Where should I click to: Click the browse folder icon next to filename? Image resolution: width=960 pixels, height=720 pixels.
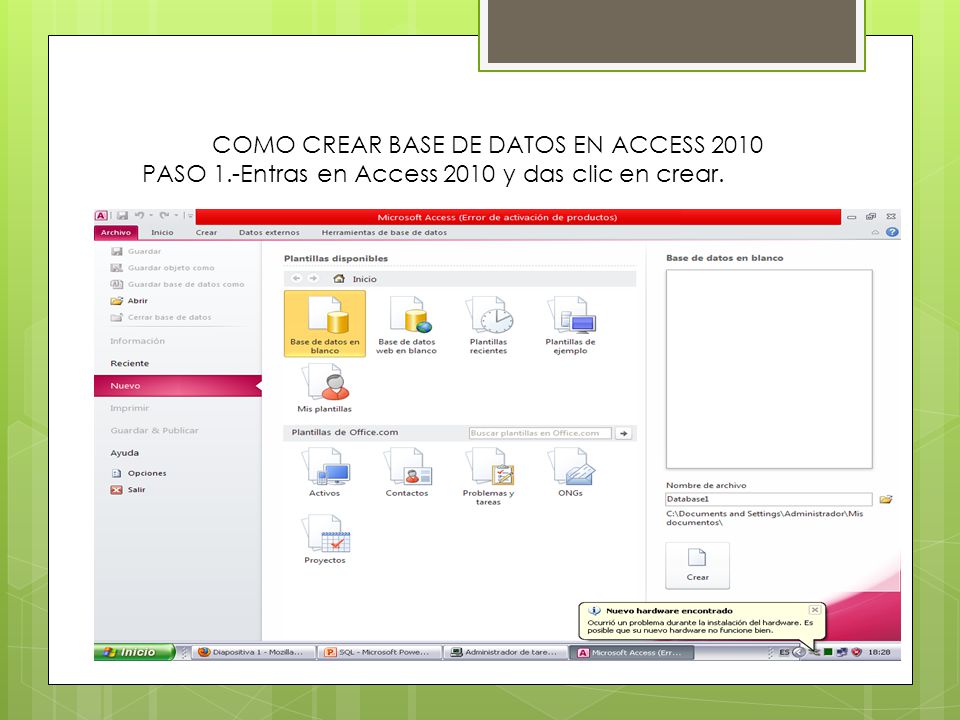point(885,500)
